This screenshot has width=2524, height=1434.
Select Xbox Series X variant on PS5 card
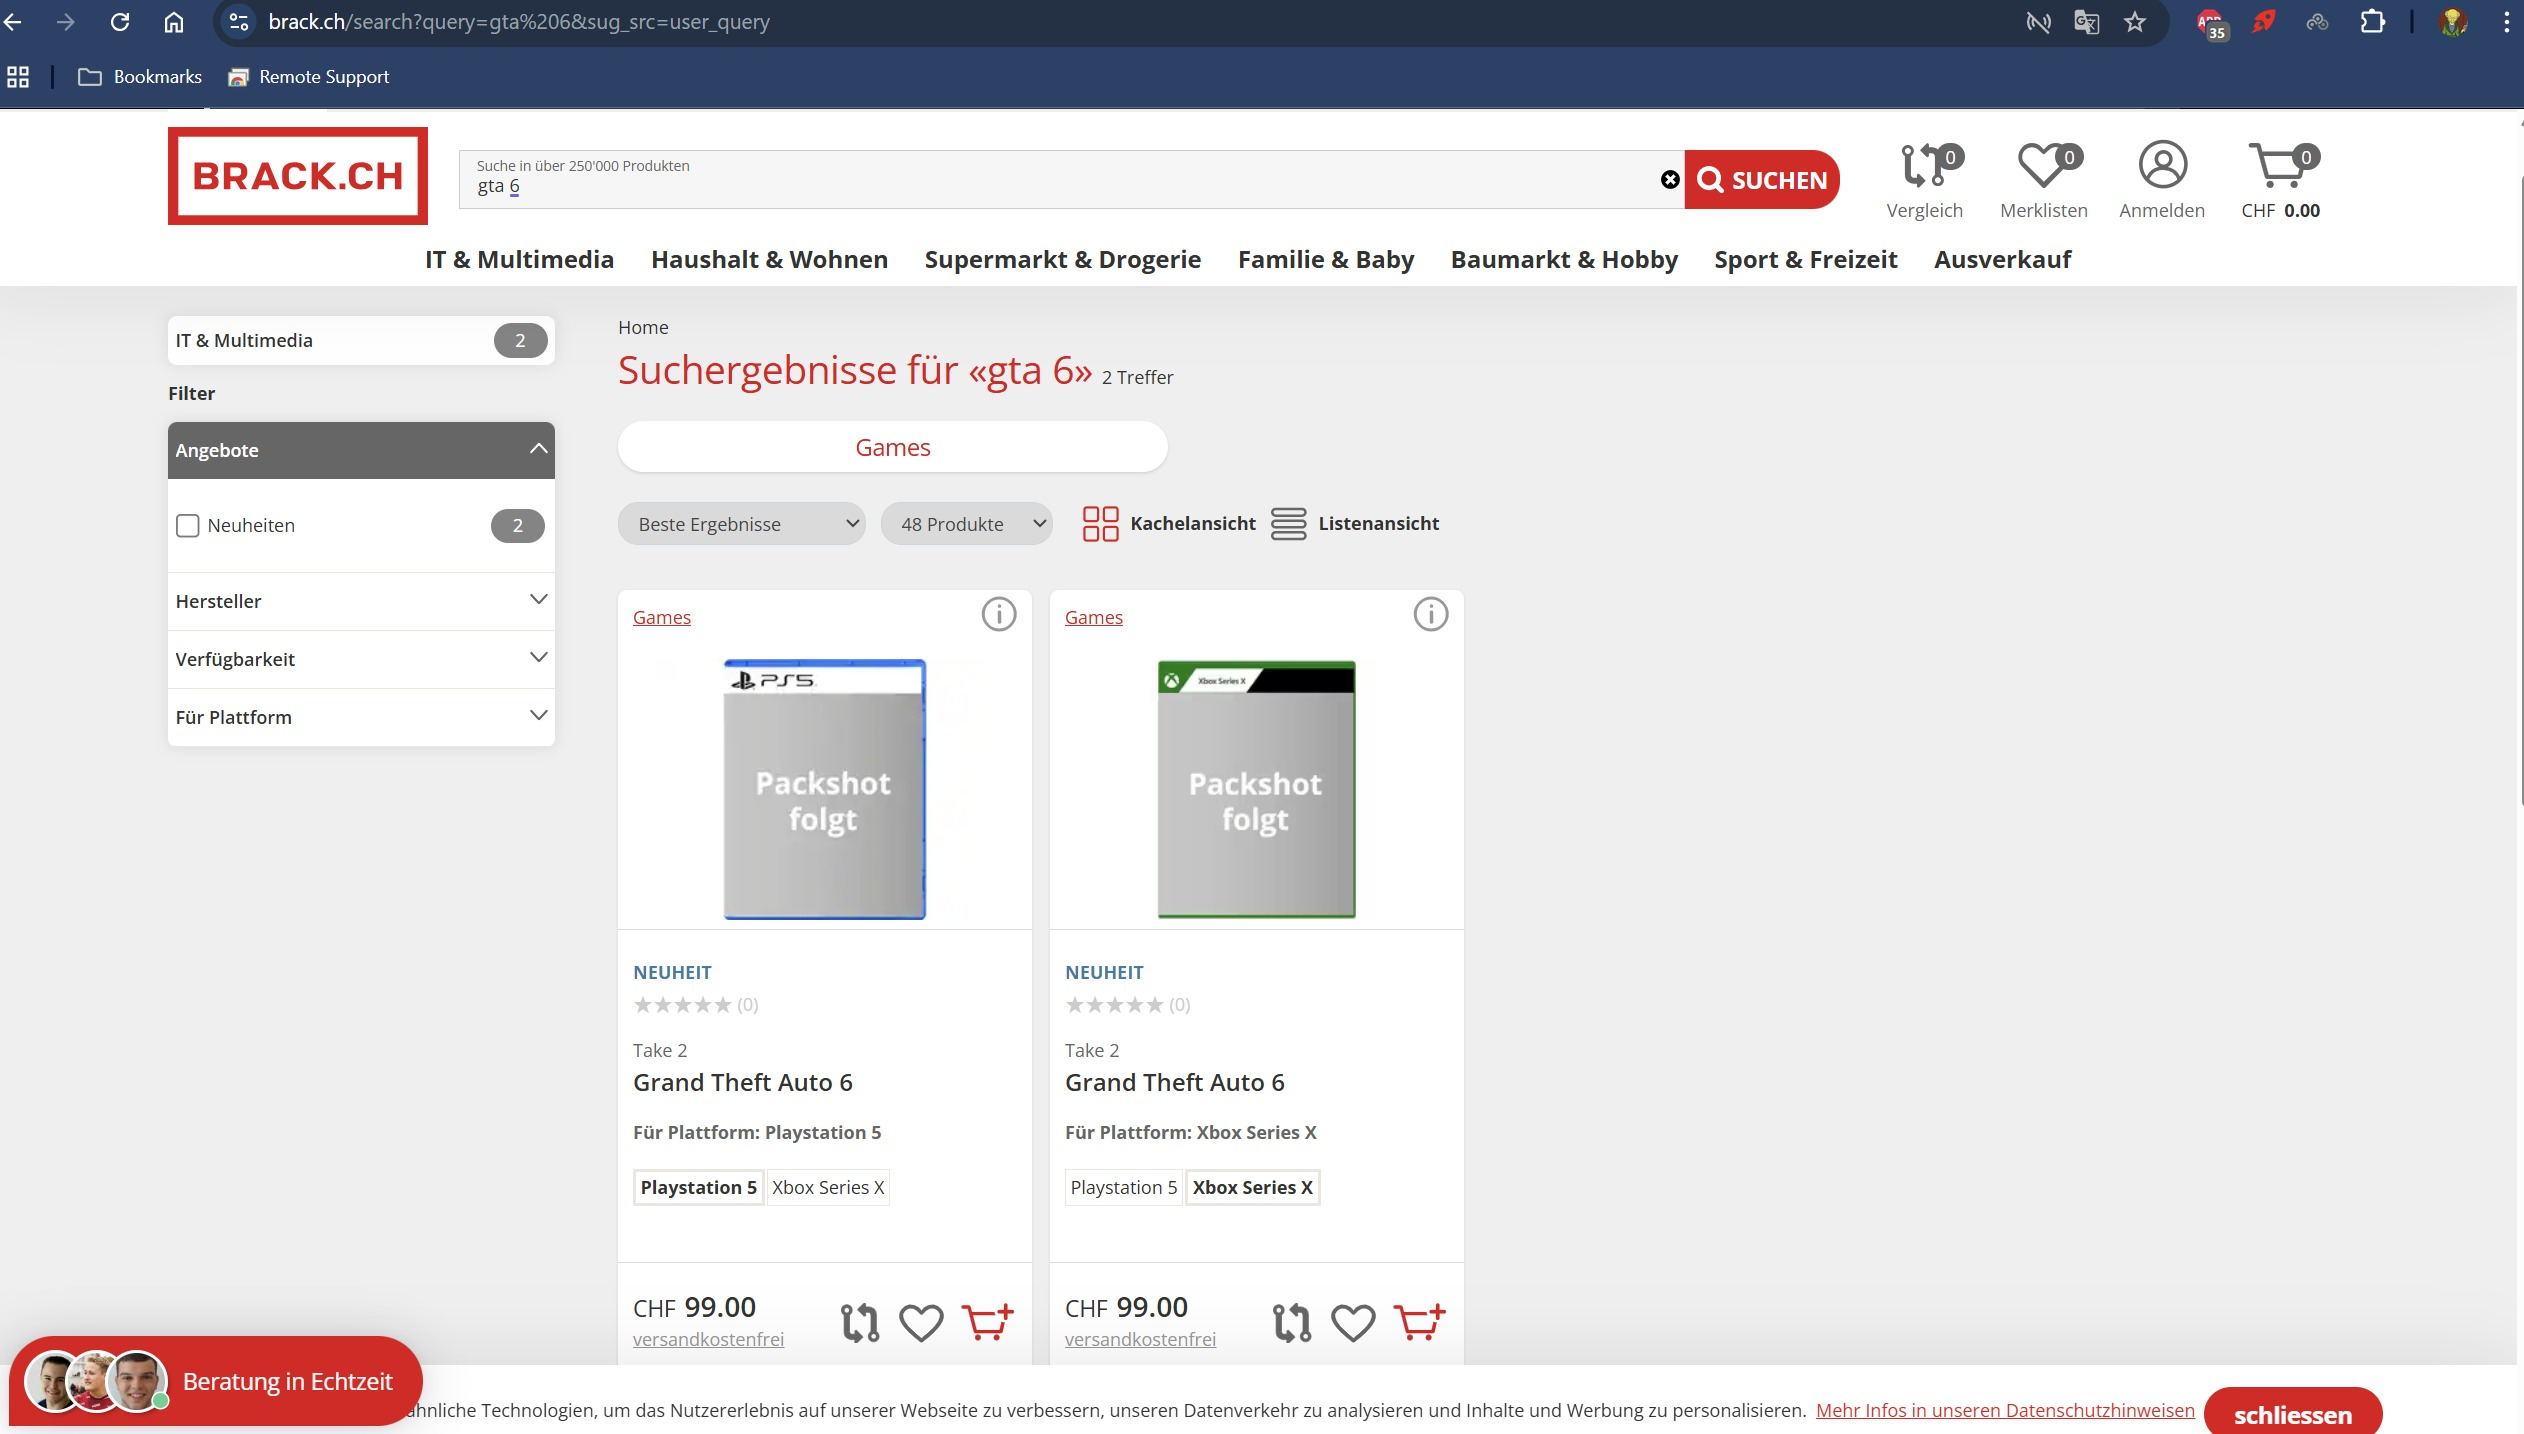coord(828,1187)
